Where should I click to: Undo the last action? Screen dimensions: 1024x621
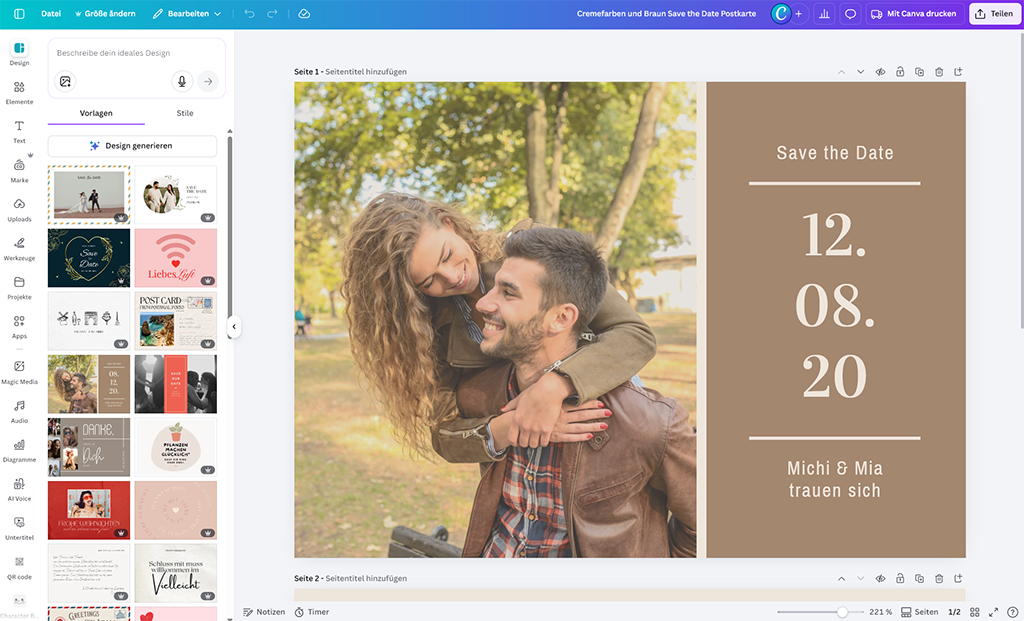click(x=249, y=14)
